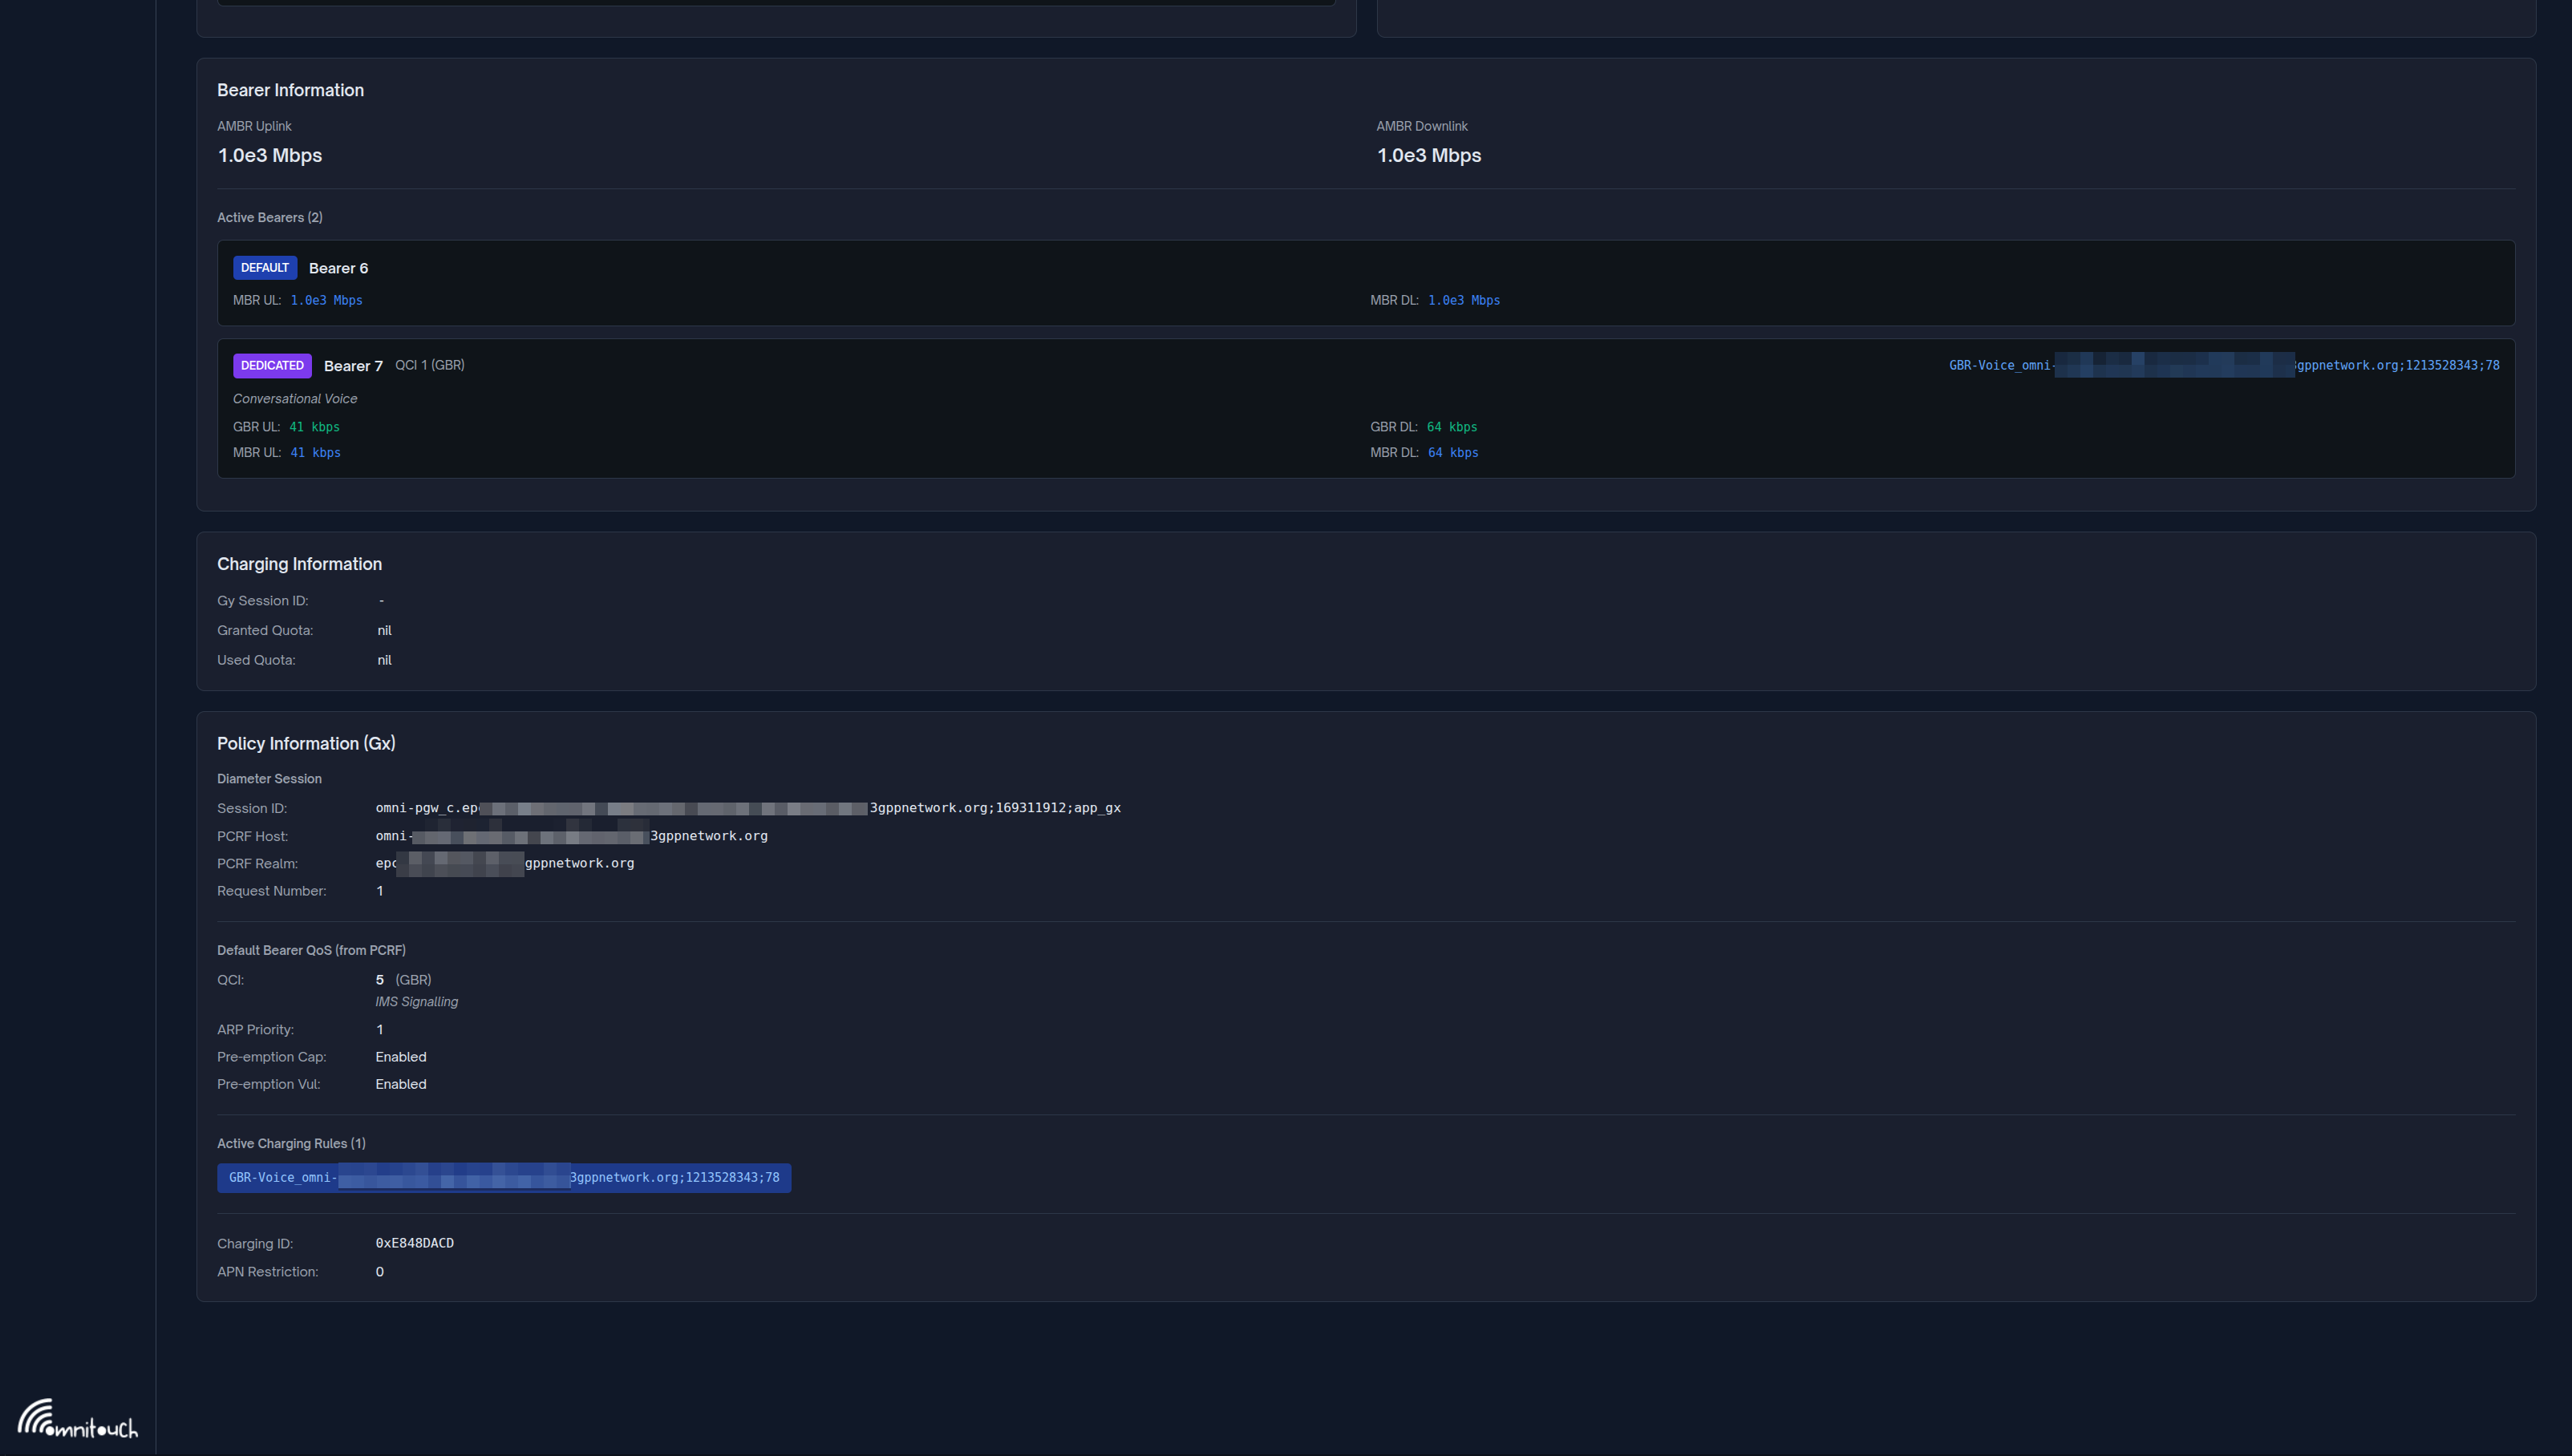Click the PCRF Realm value
This screenshot has height=1456, width=2572.
504,863
